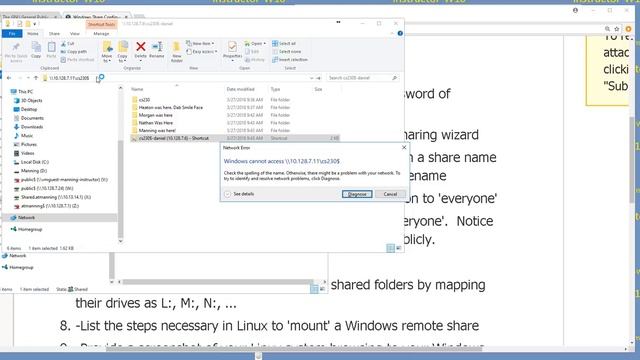Open recent locations dropdown next to Forward

point(28,78)
